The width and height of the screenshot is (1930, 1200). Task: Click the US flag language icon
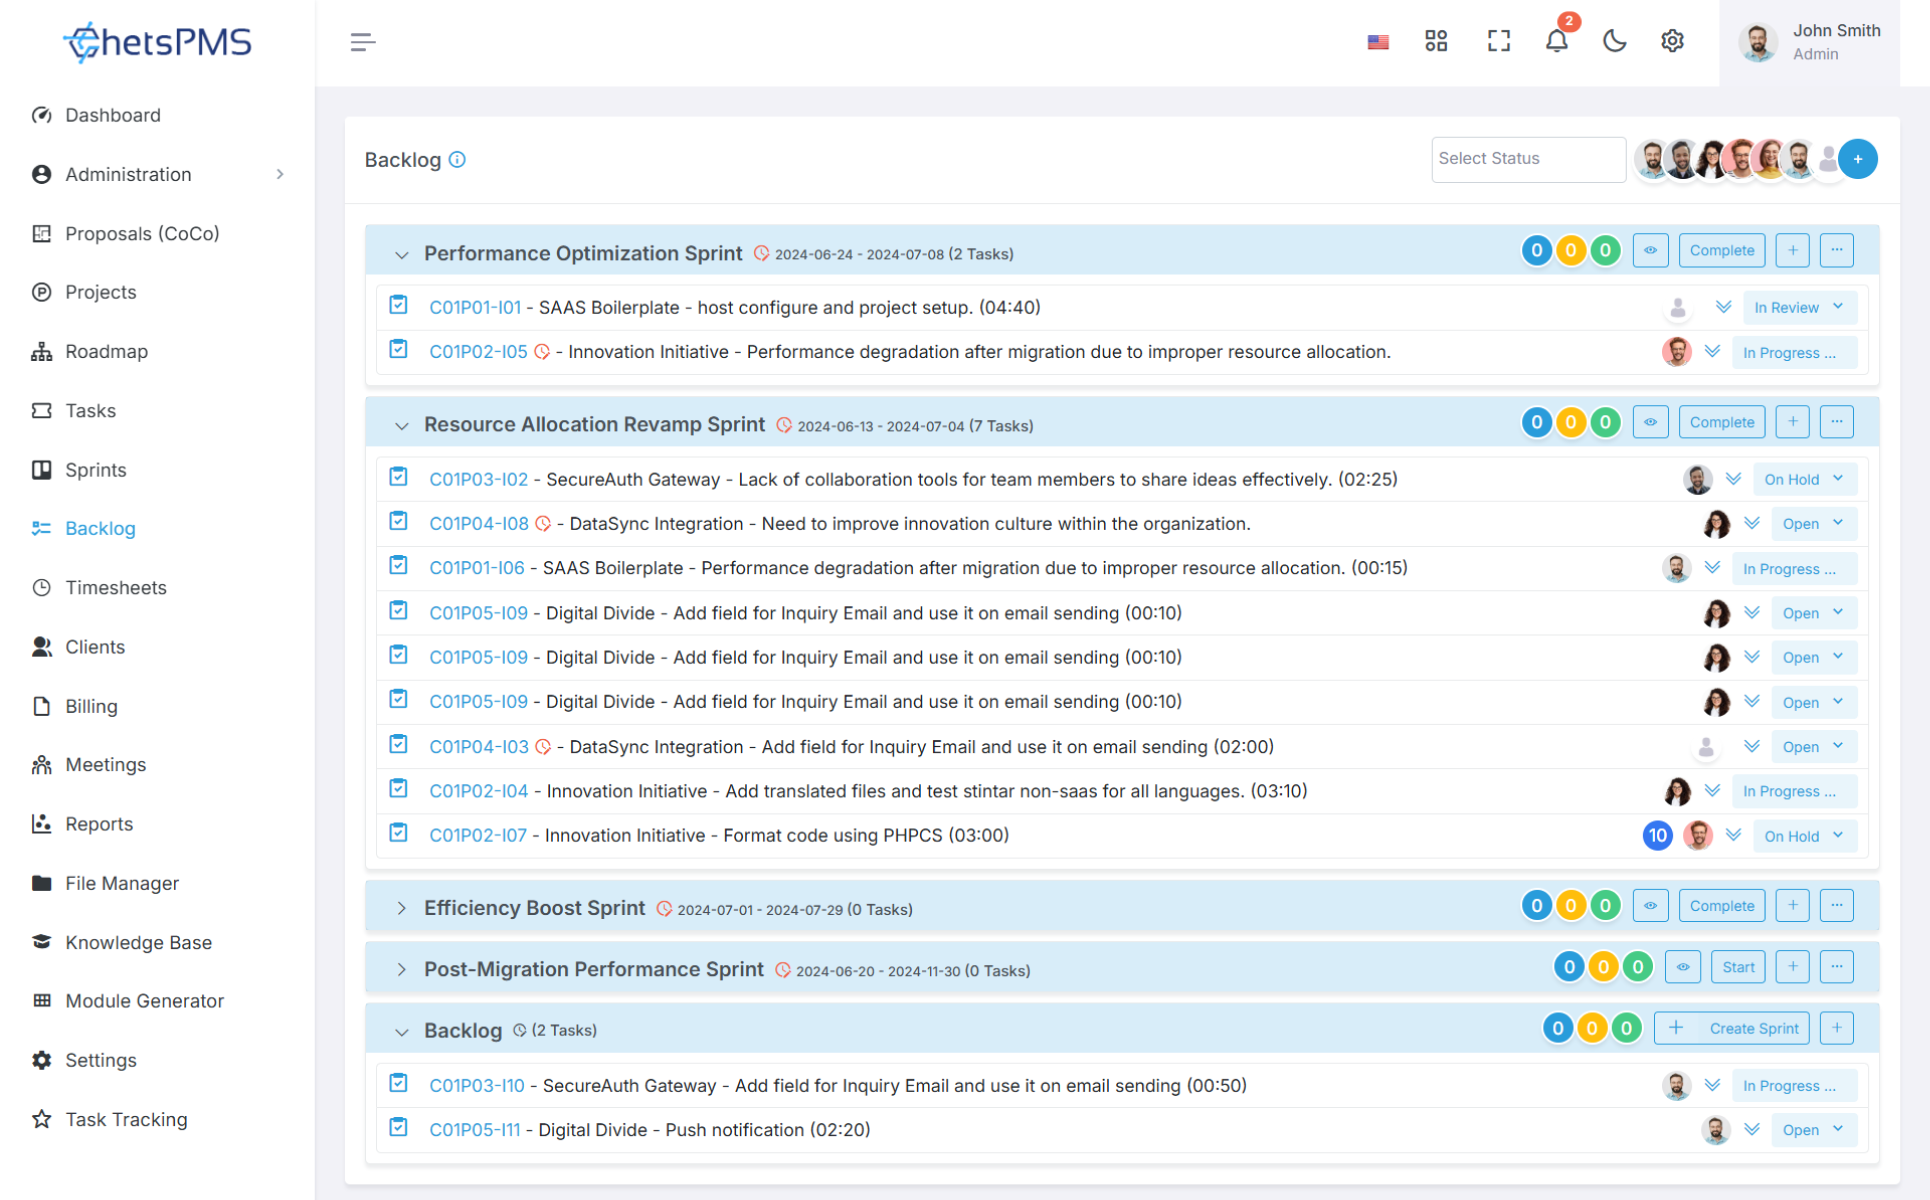1378,42
